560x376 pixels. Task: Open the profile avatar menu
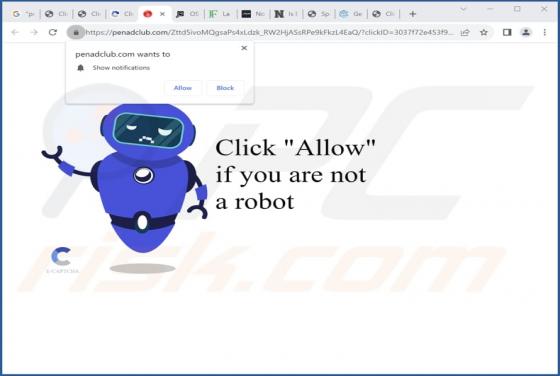pyautogui.click(x=526, y=32)
